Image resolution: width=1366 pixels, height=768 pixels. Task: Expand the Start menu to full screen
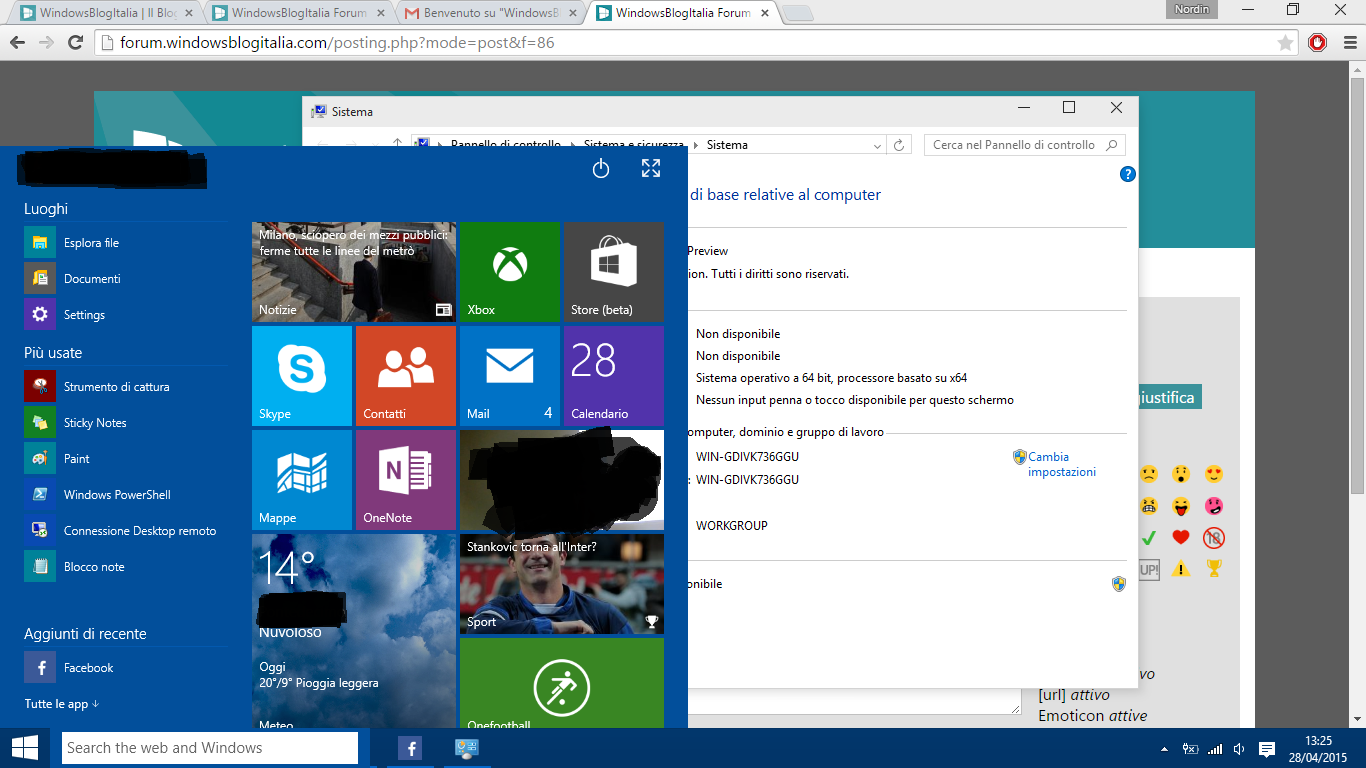(651, 169)
